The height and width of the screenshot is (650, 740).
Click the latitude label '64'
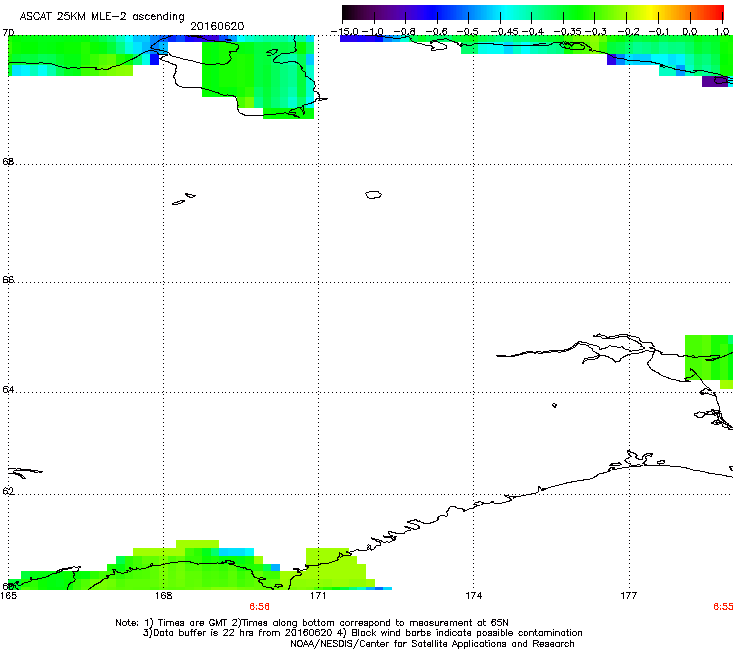(x=8, y=390)
